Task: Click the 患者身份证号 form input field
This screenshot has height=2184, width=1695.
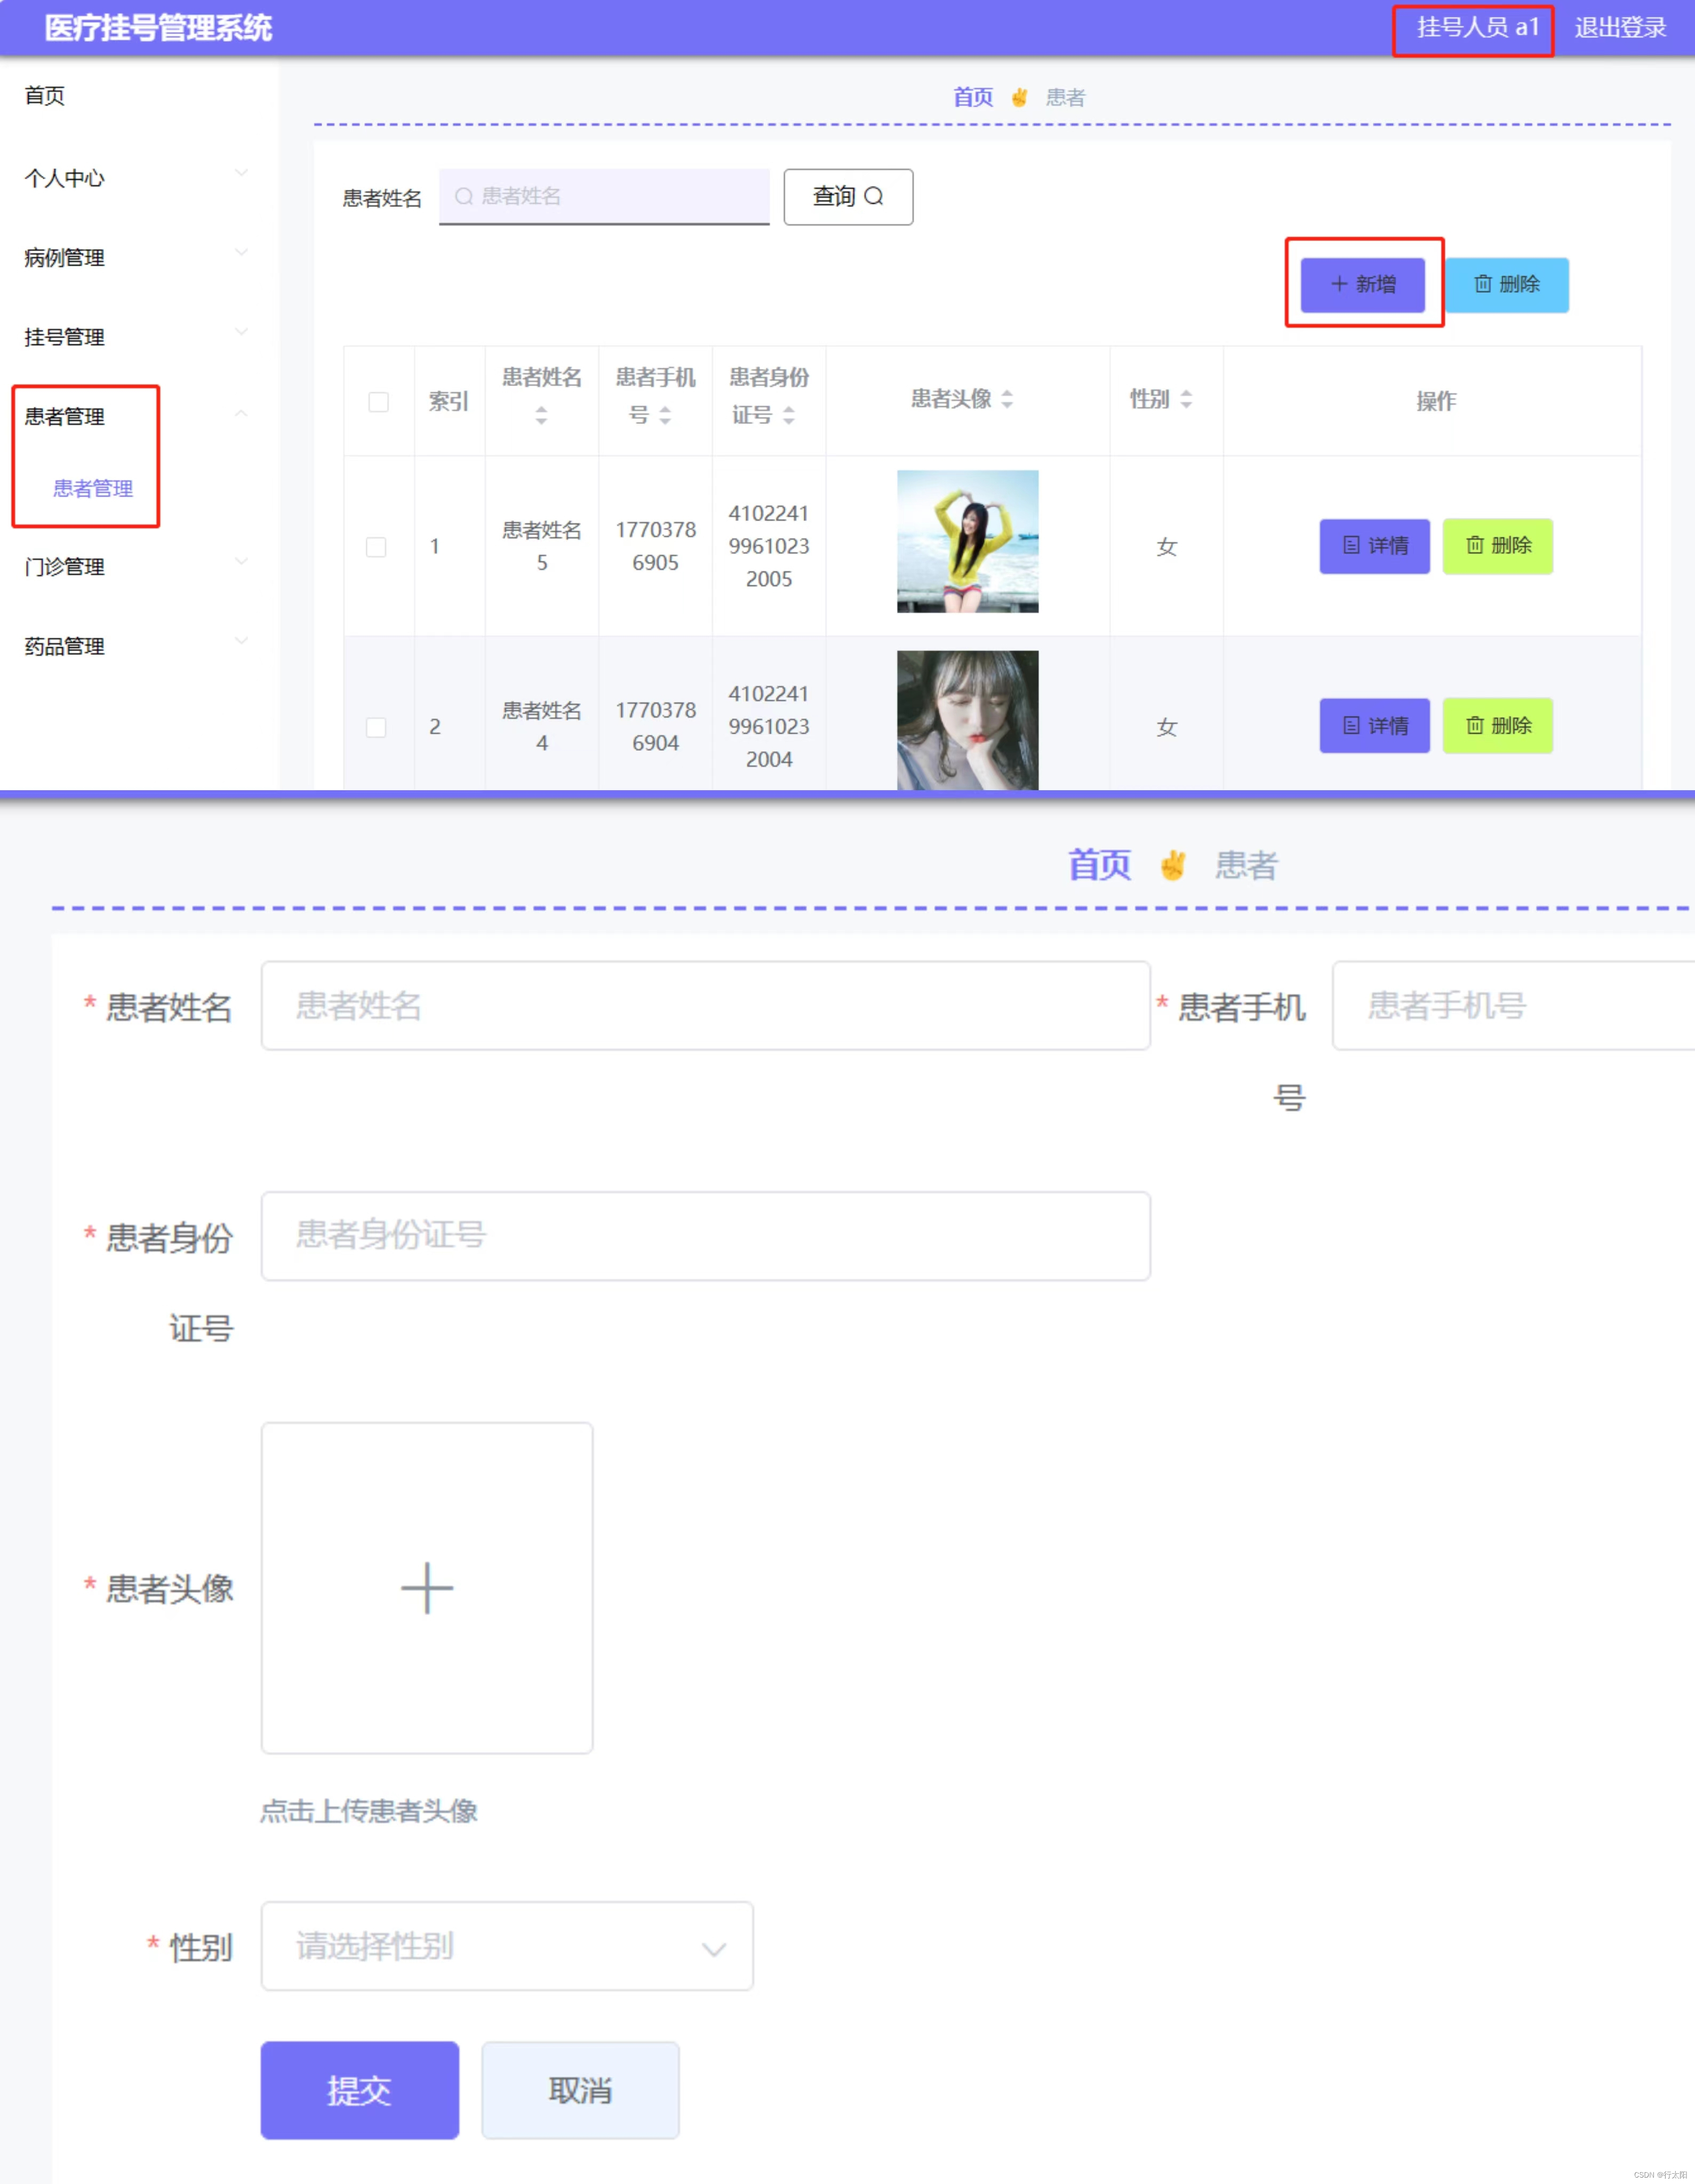Action: (x=705, y=1235)
